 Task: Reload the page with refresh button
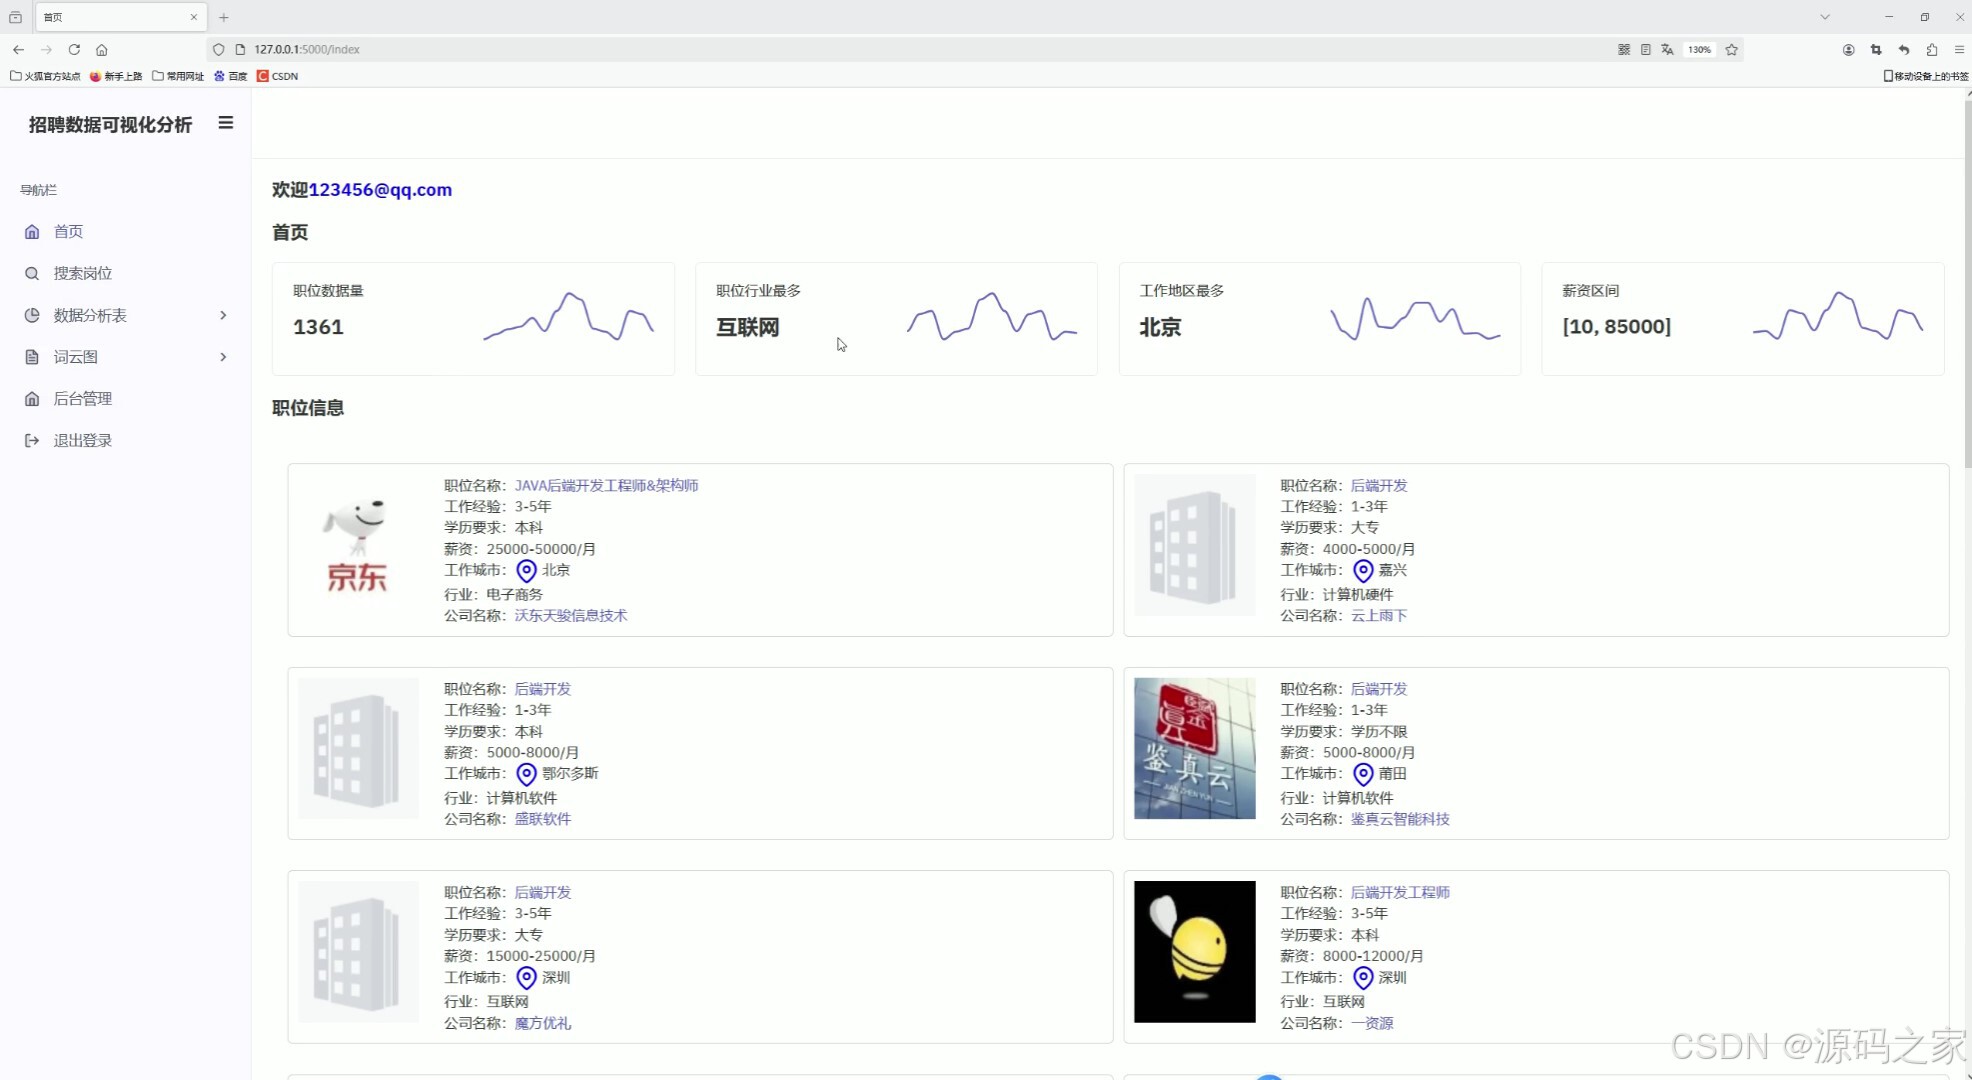74,49
